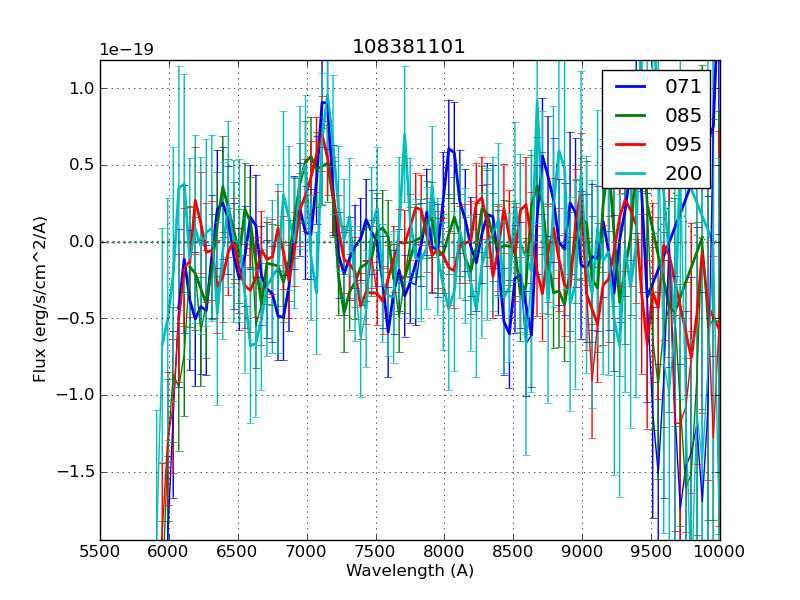Click the −1.5 y-axis tick label
The height and width of the screenshot is (600, 800).
[76, 472]
